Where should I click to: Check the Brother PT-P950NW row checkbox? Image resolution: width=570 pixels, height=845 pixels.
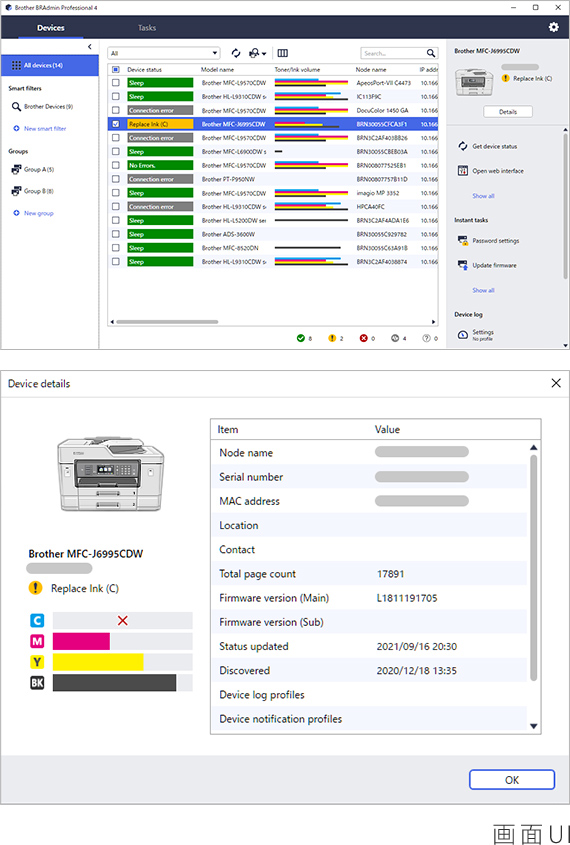[115, 179]
